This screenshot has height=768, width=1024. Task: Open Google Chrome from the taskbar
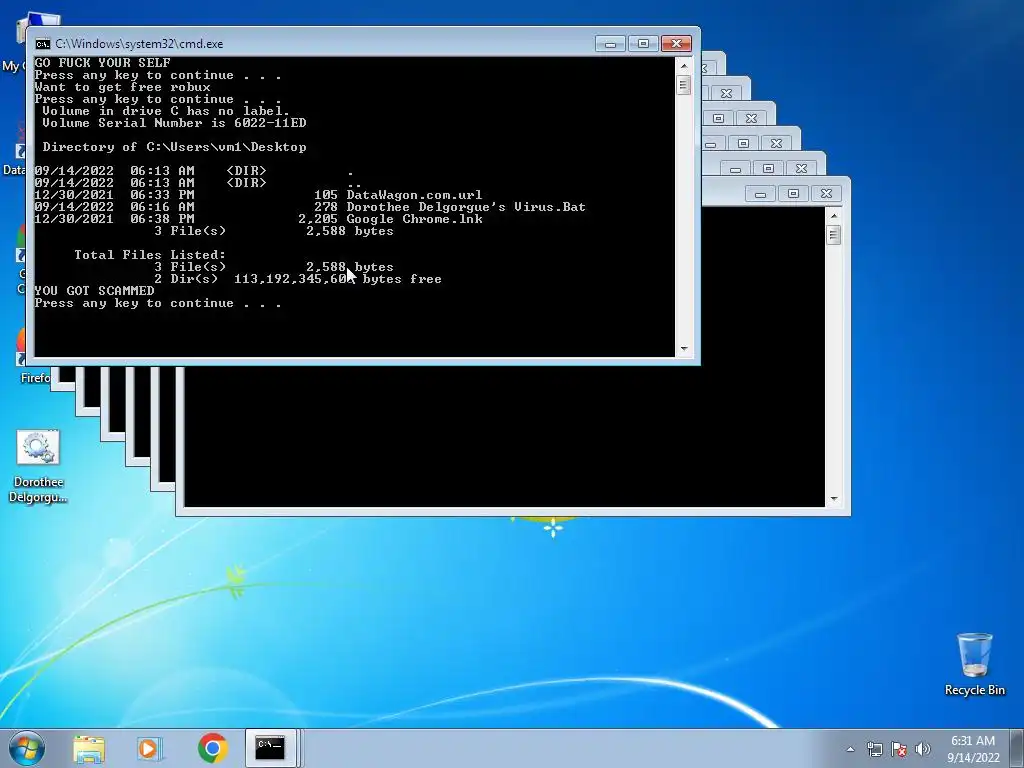(x=213, y=748)
